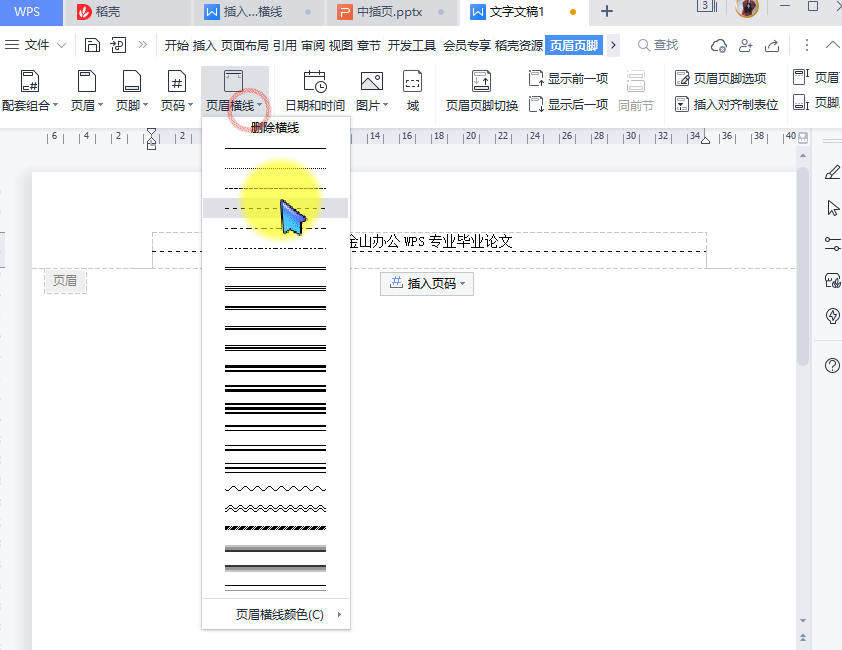Open 页眉页脚选项 header footer options
Image resolution: width=842 pixels, height=650 pixels.
click(x=720, y=78)
